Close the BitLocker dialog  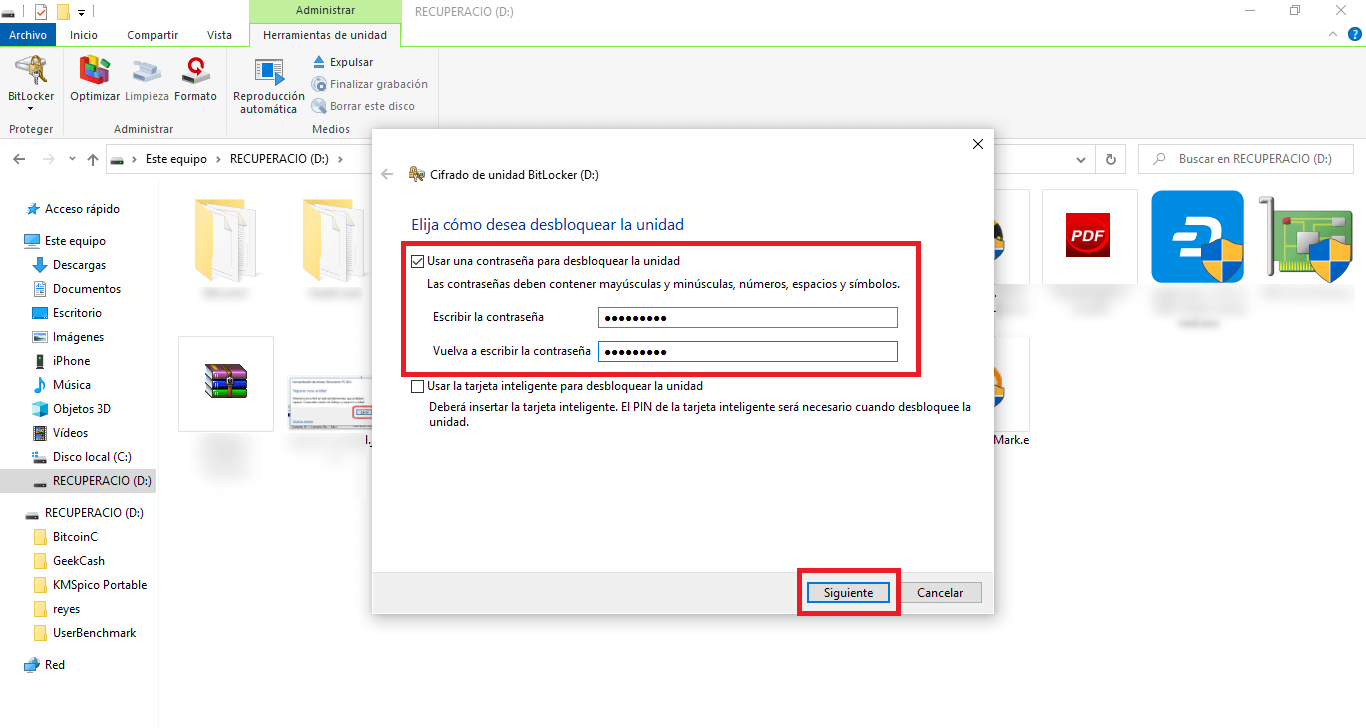coord(978,144)
